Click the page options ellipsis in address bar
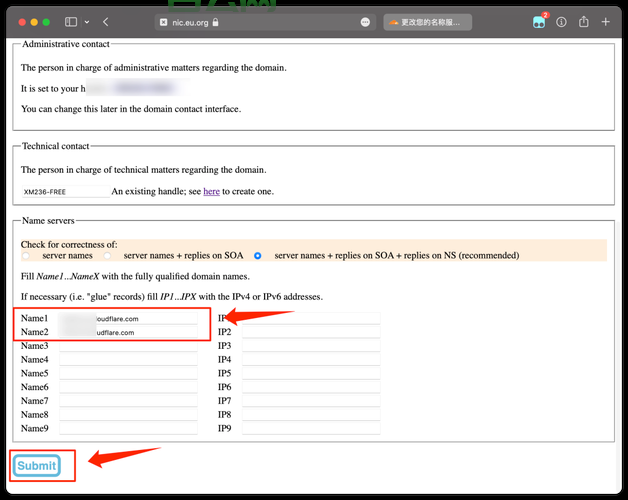 click(x=364, y=22)
